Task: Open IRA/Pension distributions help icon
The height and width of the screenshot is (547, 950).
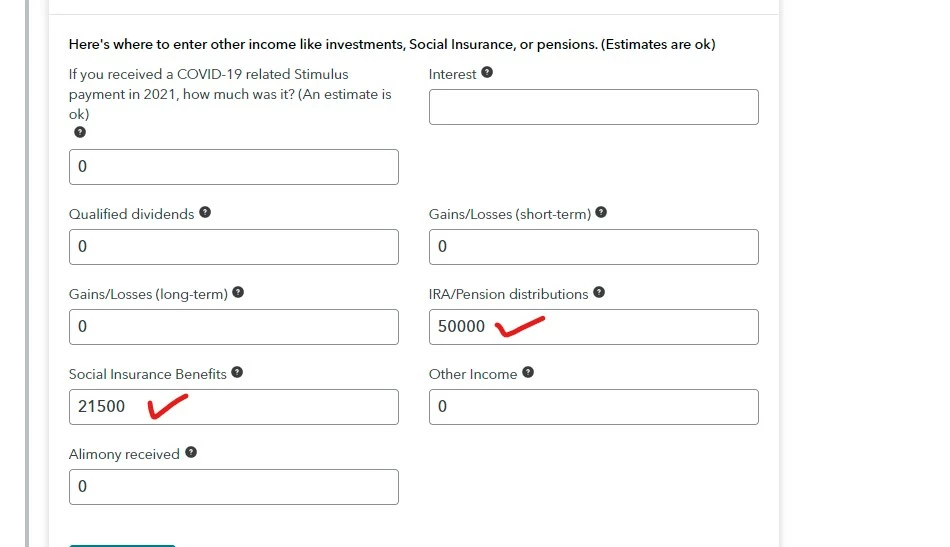Action: 599,293
